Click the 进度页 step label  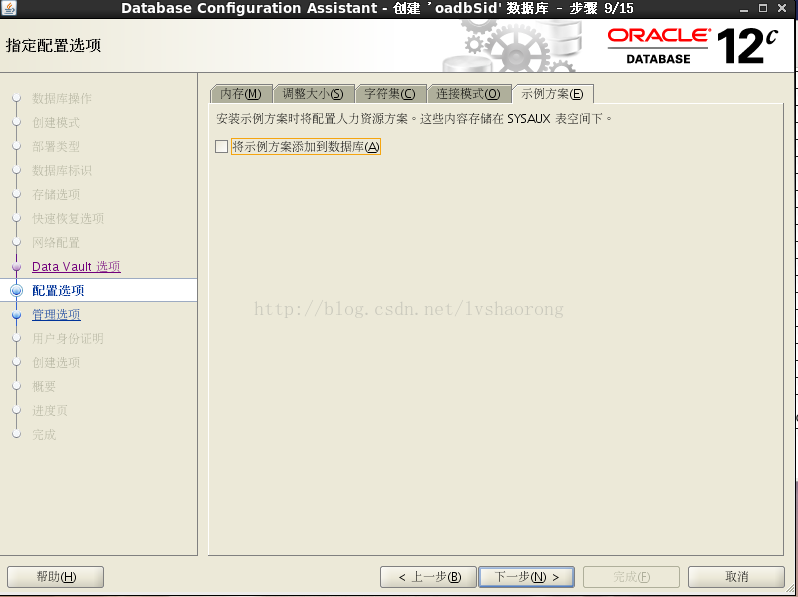coord(50,410)
